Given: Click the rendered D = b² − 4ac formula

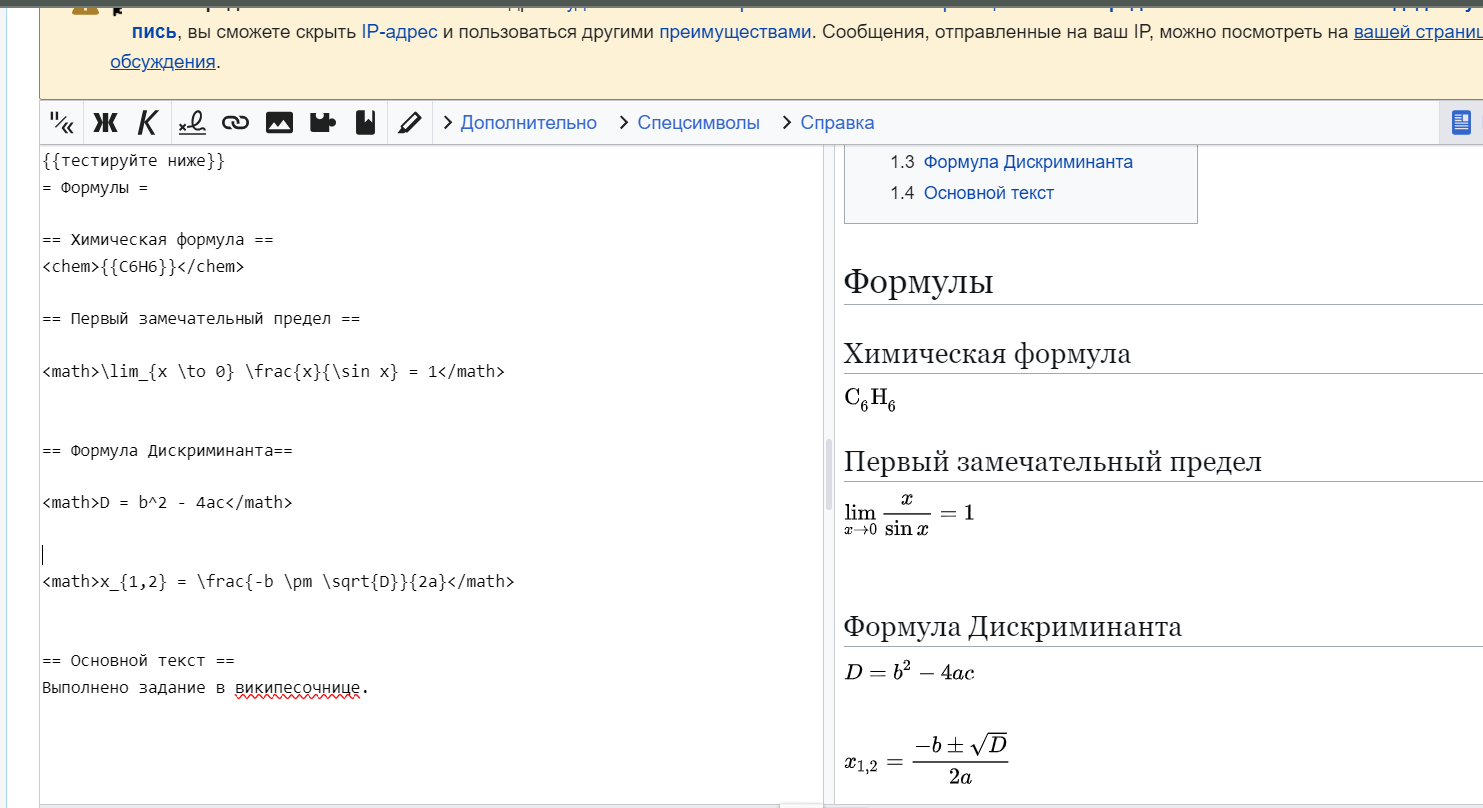Looking at the screenshot, I should 909,671.
